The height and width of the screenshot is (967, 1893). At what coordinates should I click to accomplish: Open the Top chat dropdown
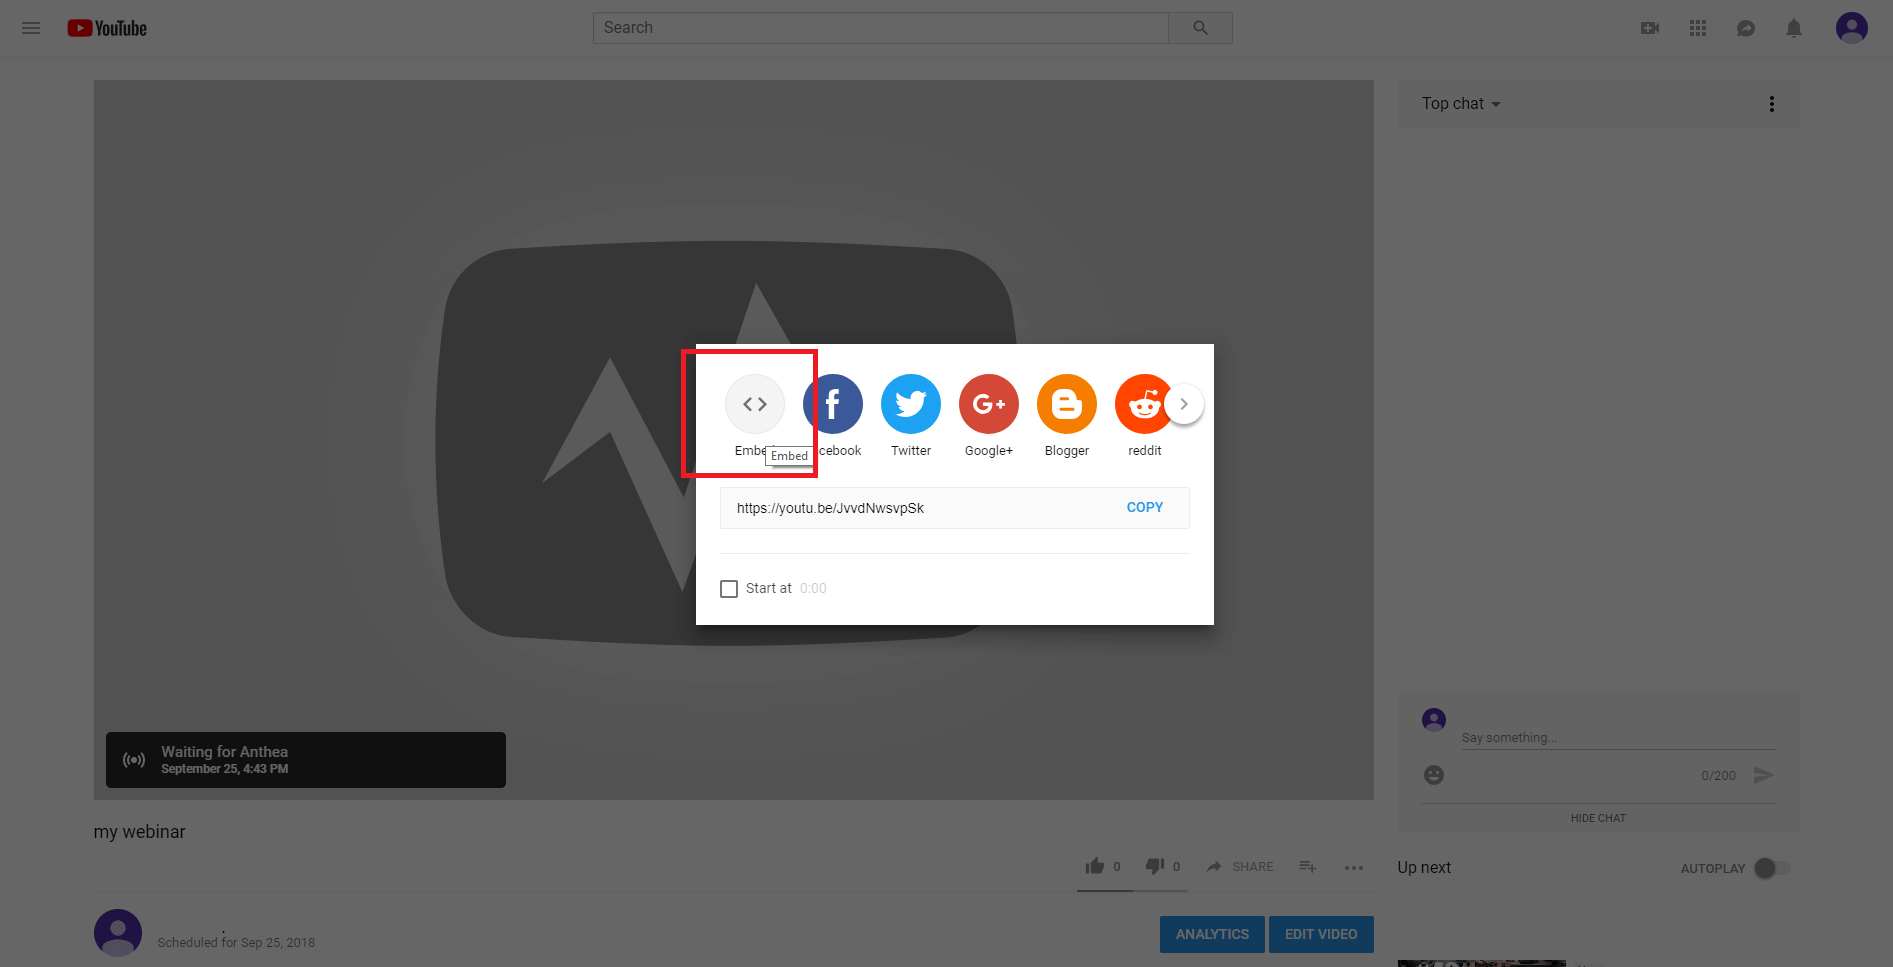(1459, 103)
